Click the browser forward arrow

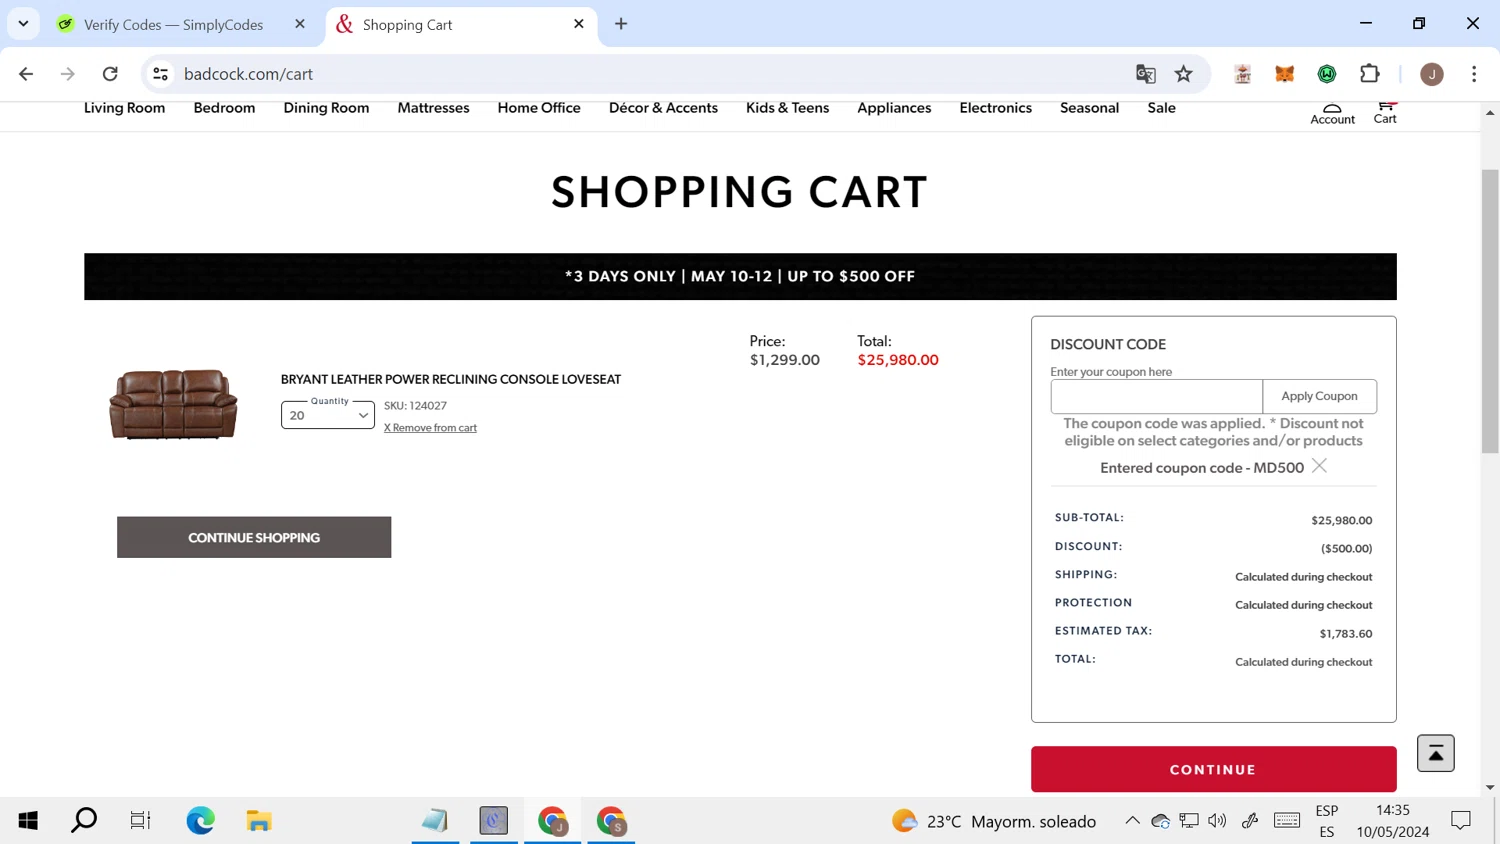[67, 74]
